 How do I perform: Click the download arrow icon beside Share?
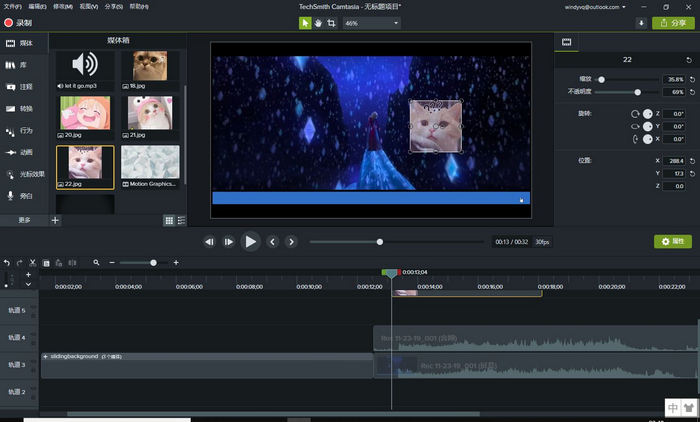click(641, 23)
